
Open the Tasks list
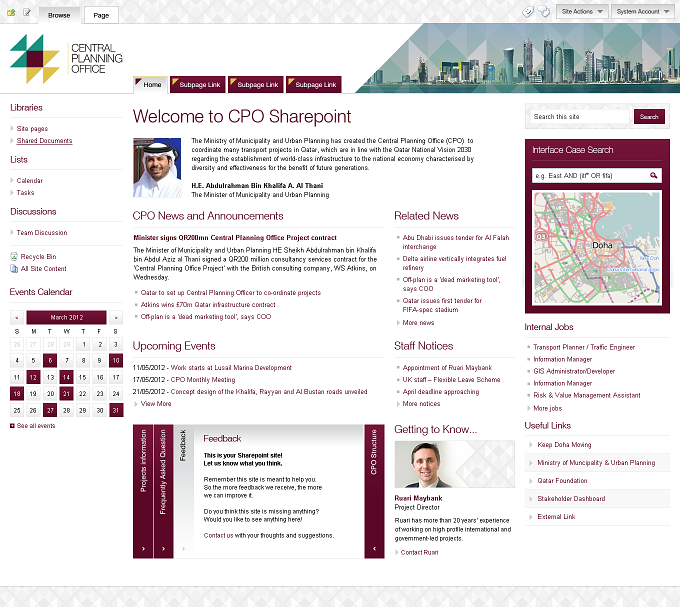tap(25, 193)
